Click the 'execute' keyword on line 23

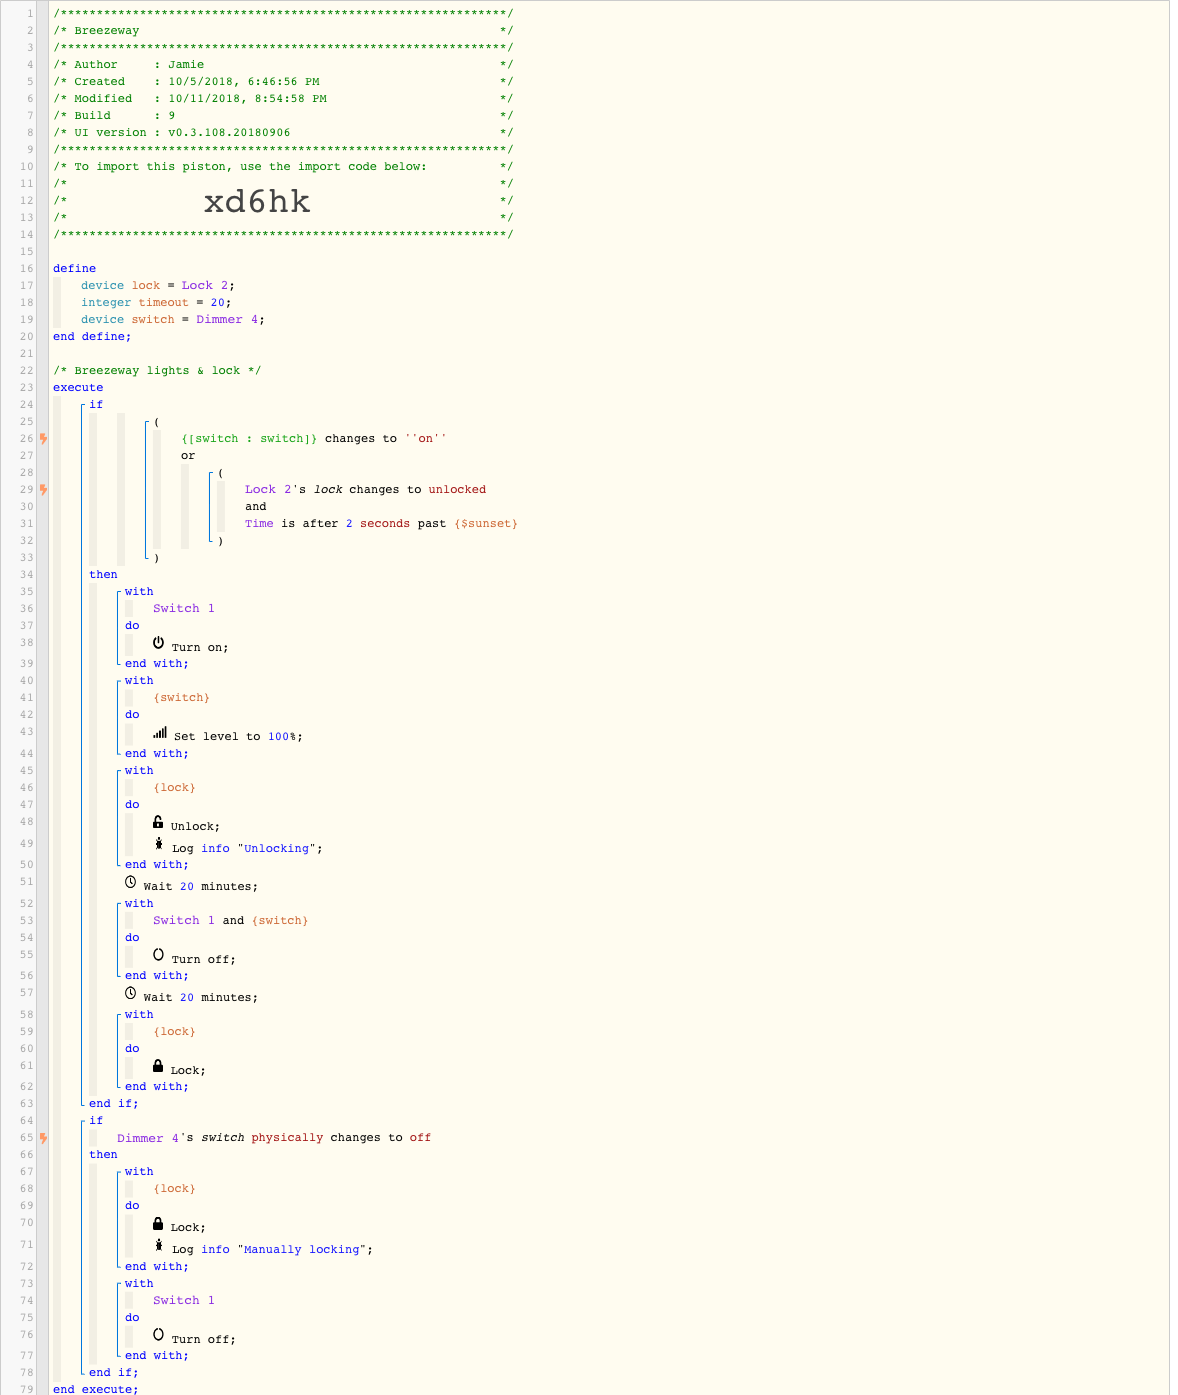click(78, 387)
